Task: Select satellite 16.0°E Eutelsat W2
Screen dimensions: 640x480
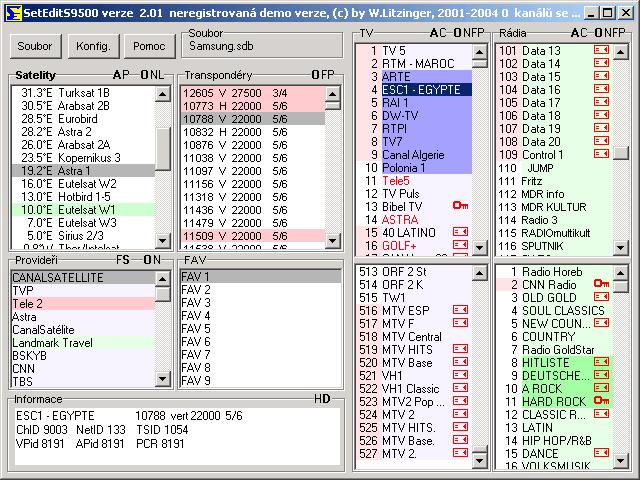Action: coord(83,184)
